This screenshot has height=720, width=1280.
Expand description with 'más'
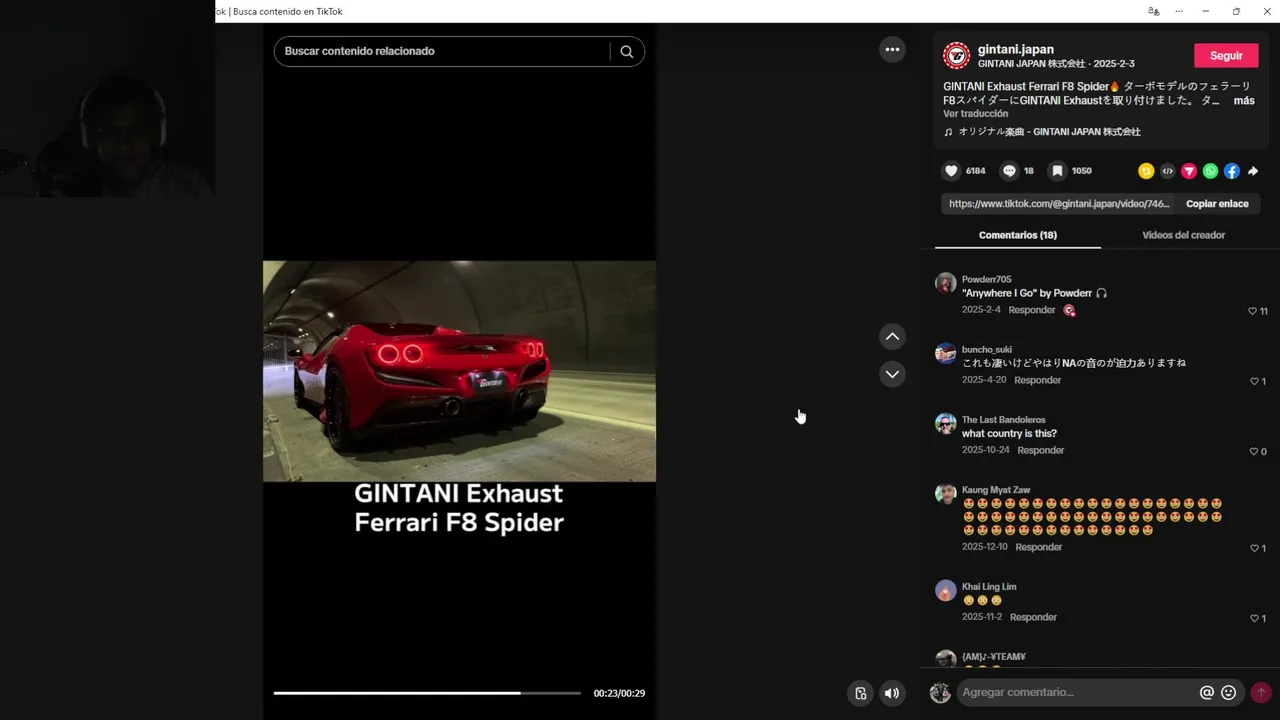coord(1243,100)
